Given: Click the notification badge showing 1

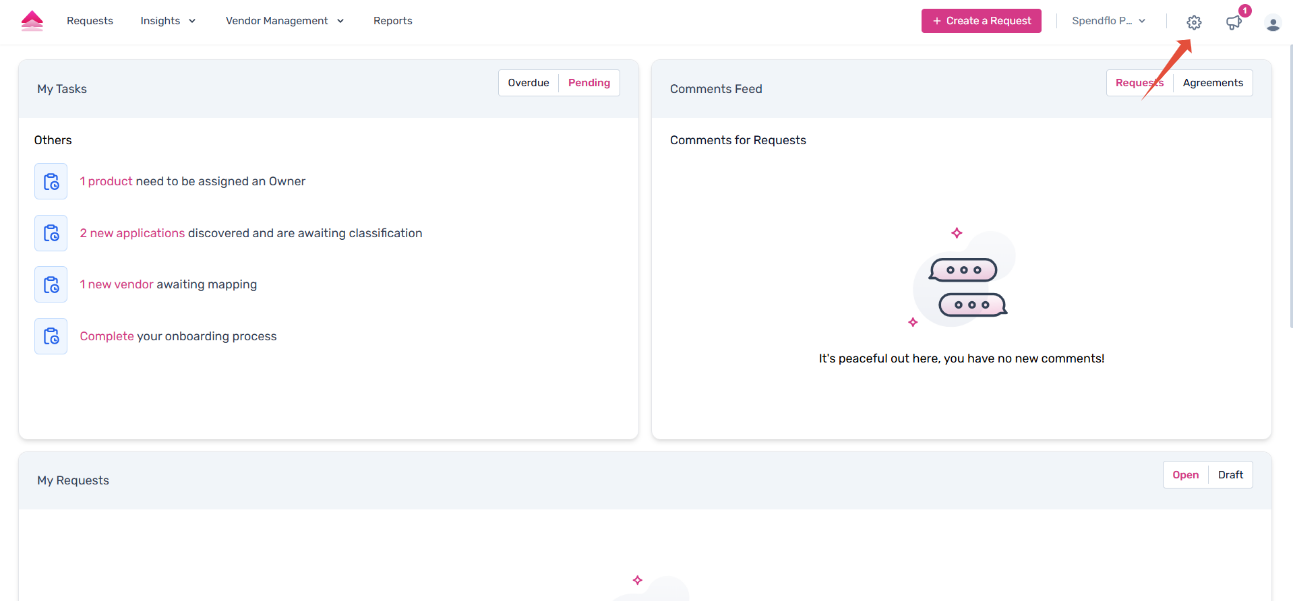Looking at the screenshot, I should tap(1245, 11).
